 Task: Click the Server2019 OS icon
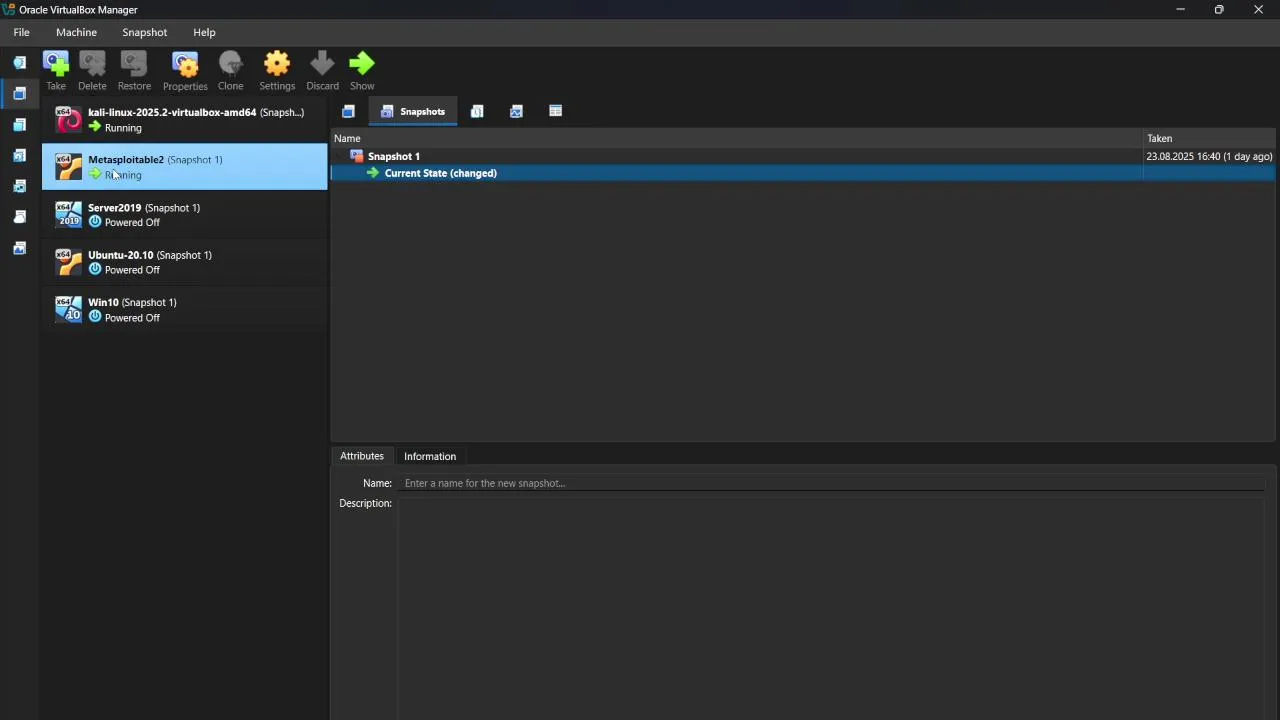click(x=68, y=214)
